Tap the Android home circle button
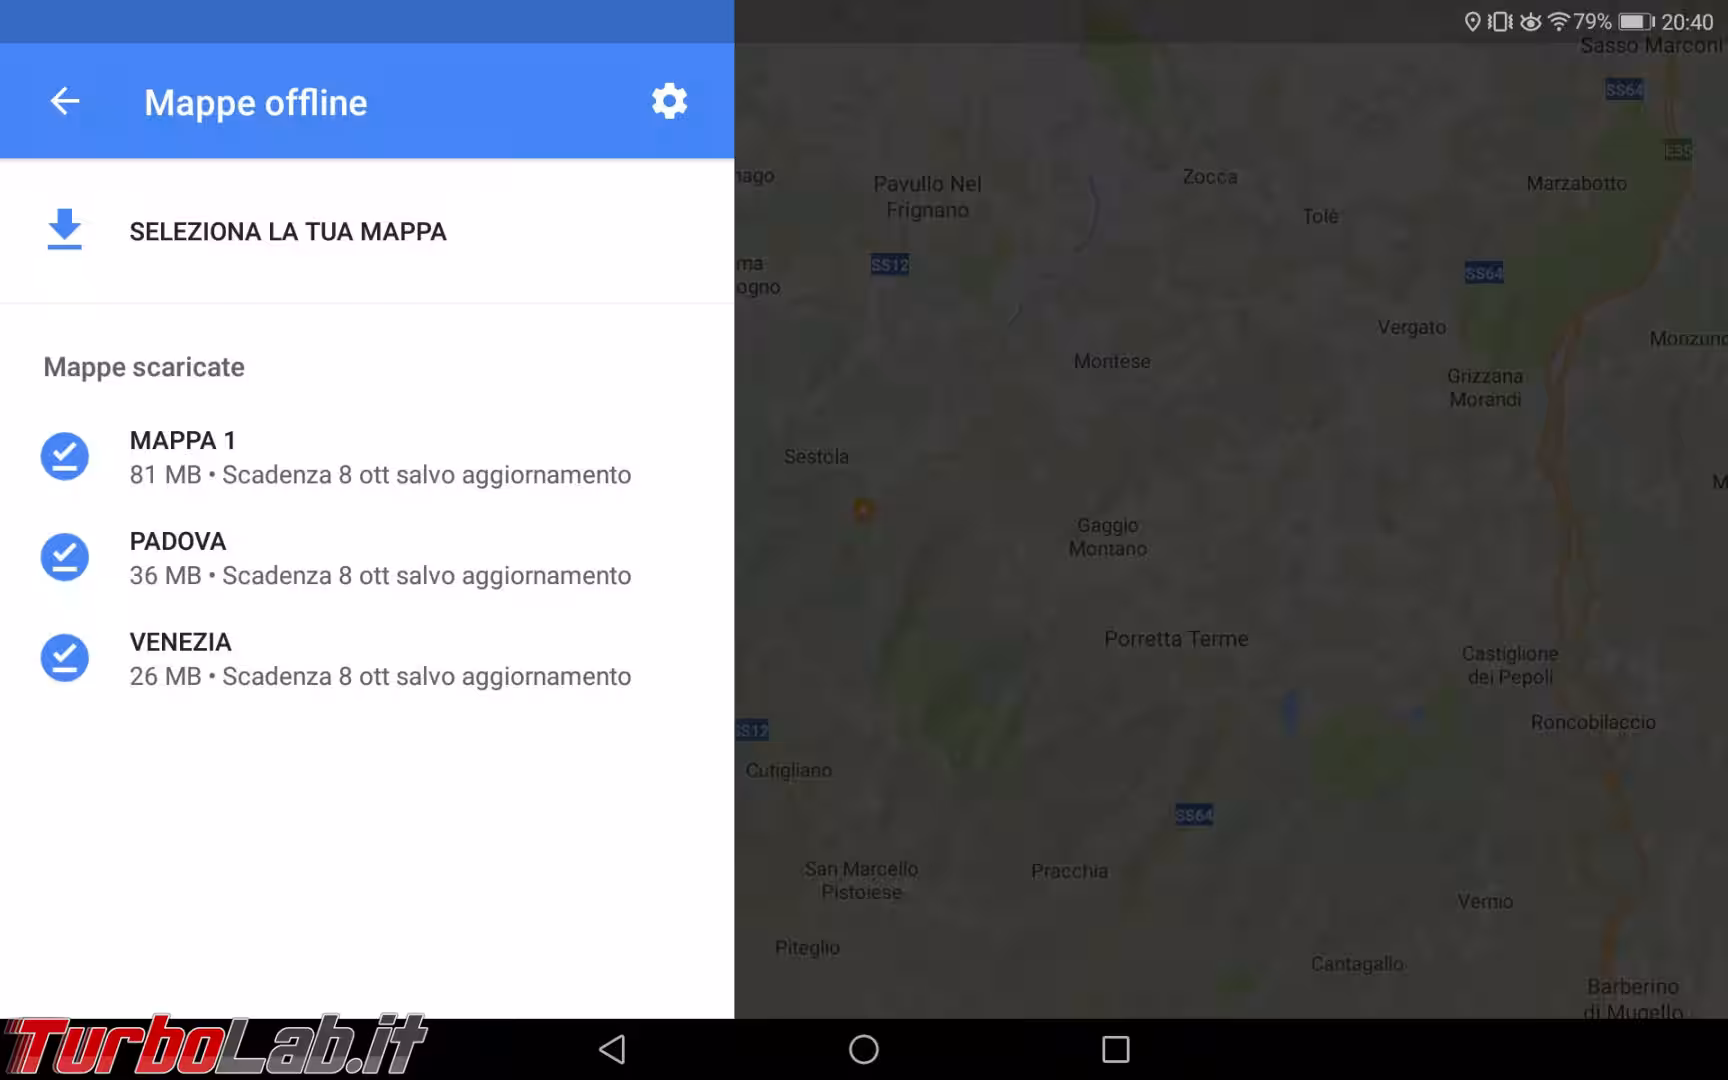This screenshot has width=1728, height=1080. point(864,1049)
